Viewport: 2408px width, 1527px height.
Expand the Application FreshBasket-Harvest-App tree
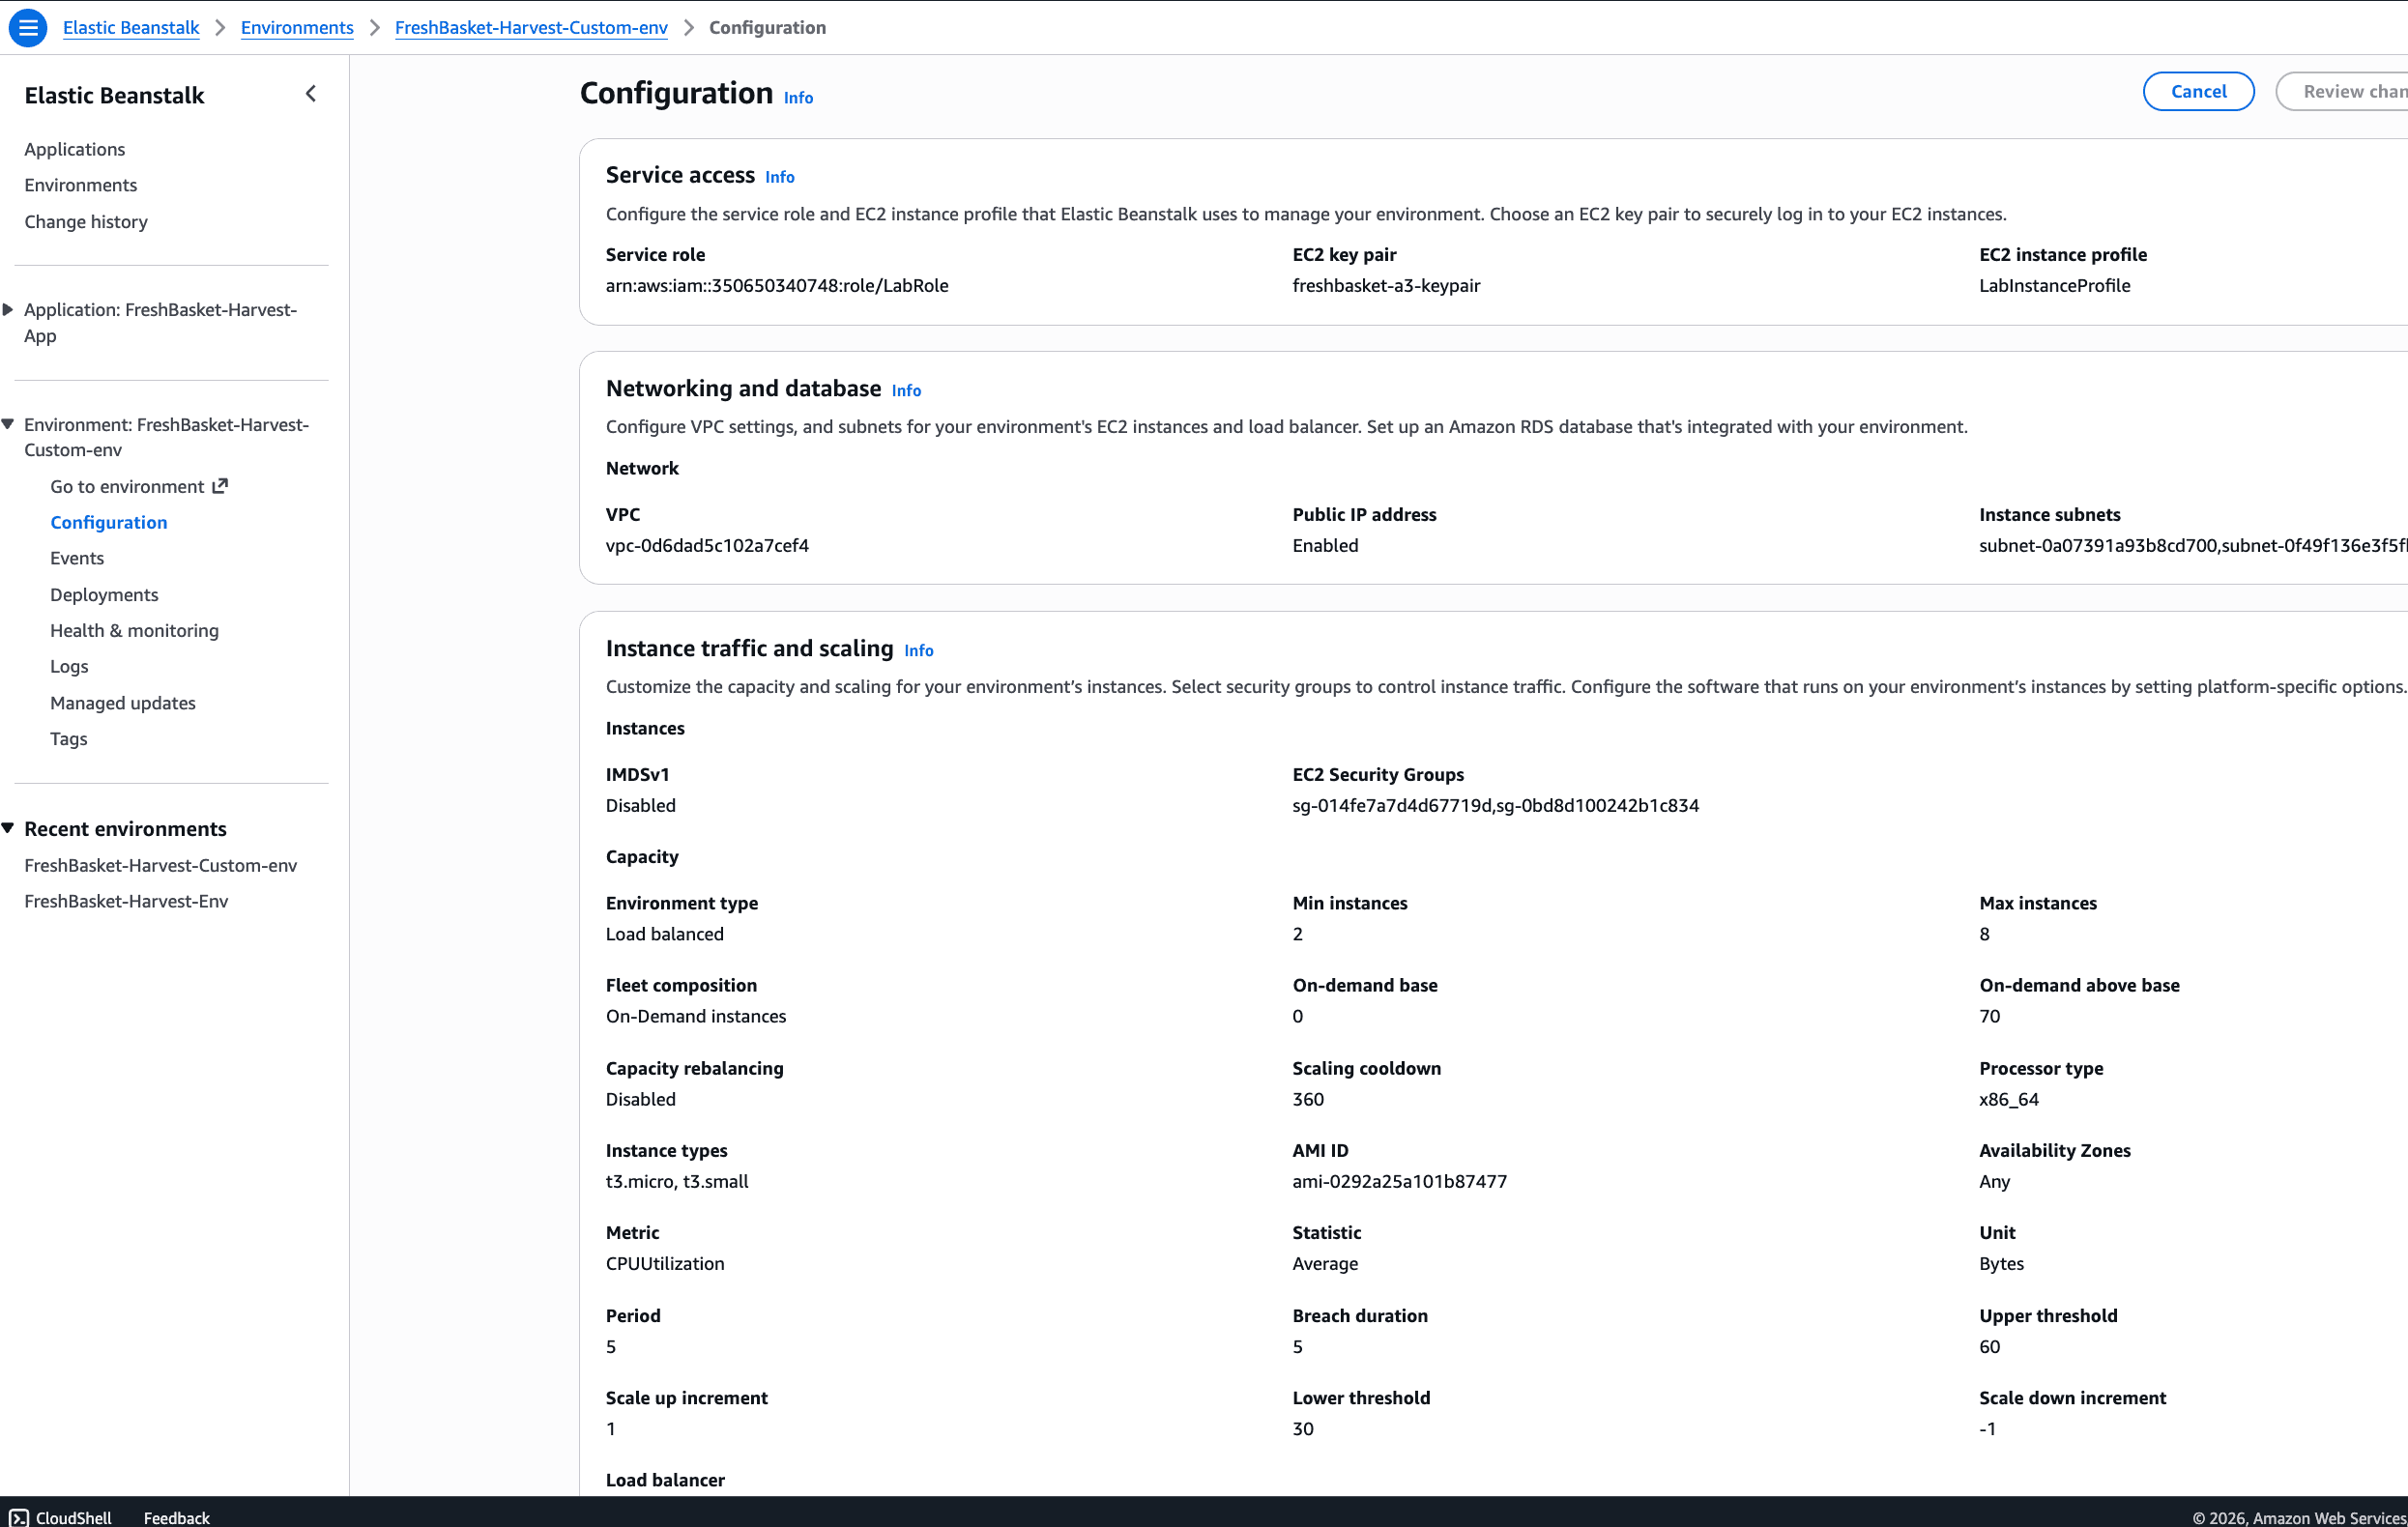click(9, 310)
